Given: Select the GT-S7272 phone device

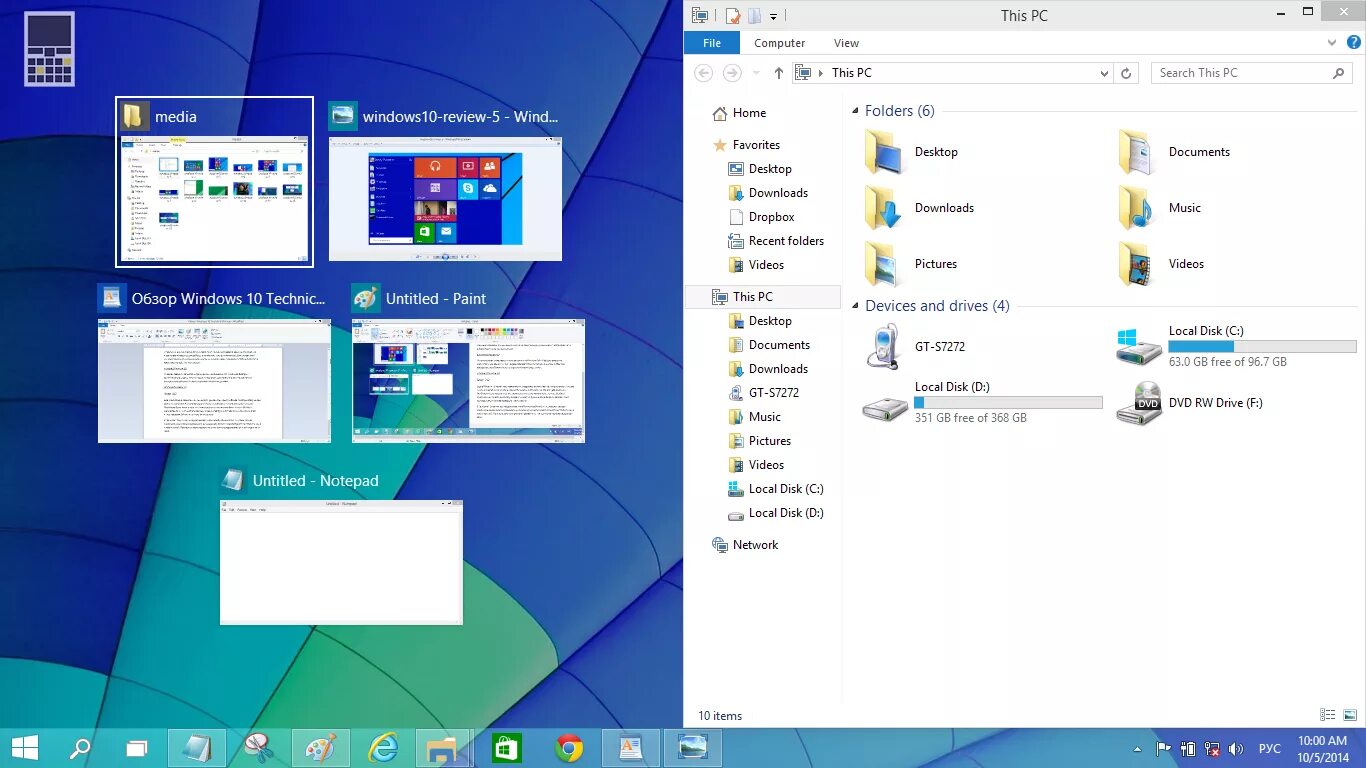Looking at the screenshot, I should click(914, 347).
